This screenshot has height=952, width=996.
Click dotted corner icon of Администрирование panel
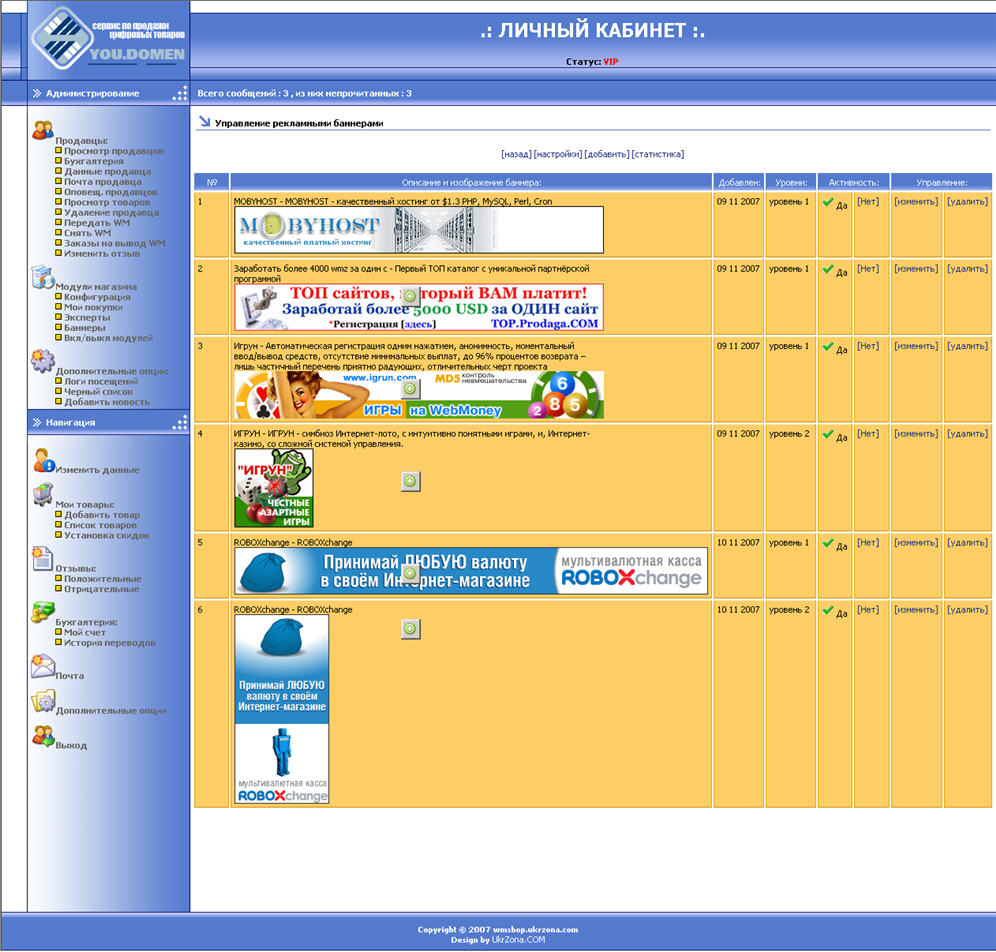(x=180, y=93)
